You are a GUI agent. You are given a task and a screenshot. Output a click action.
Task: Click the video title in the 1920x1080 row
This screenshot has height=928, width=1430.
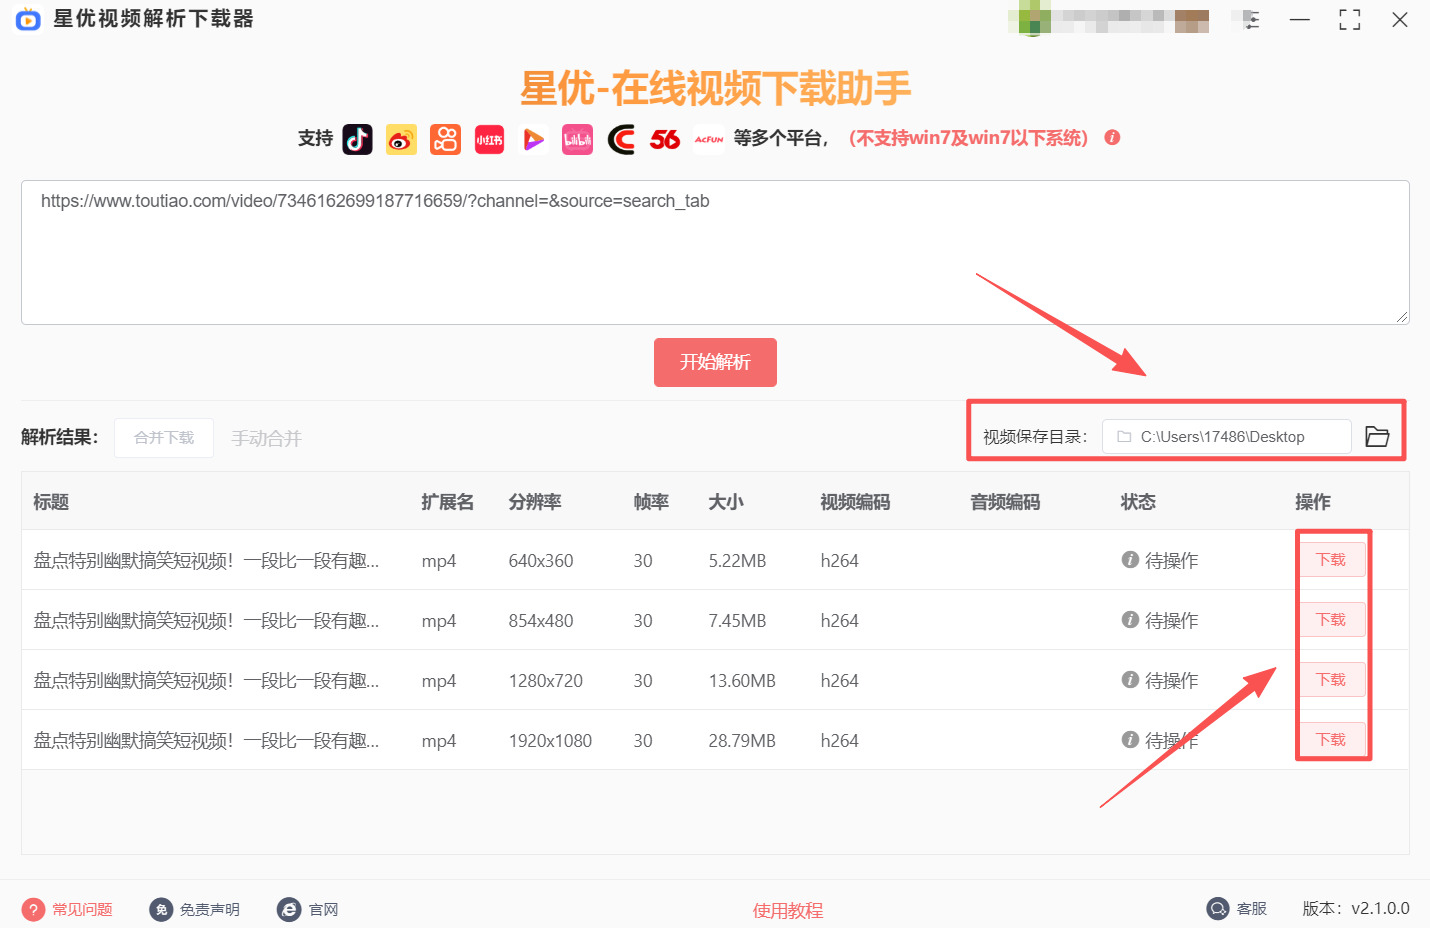[206, 741]
